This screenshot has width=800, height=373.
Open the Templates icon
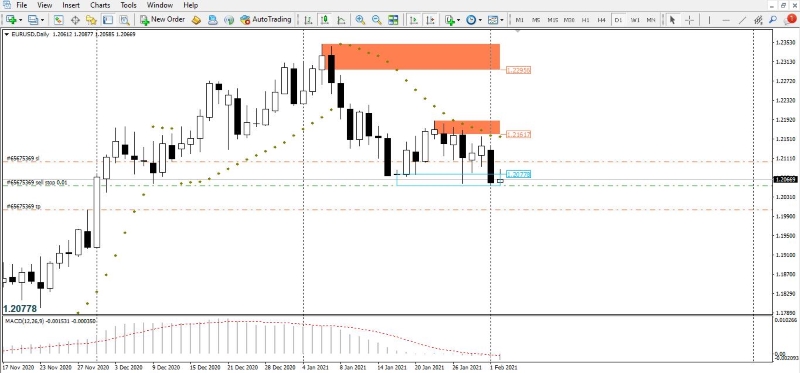[493, 20]
